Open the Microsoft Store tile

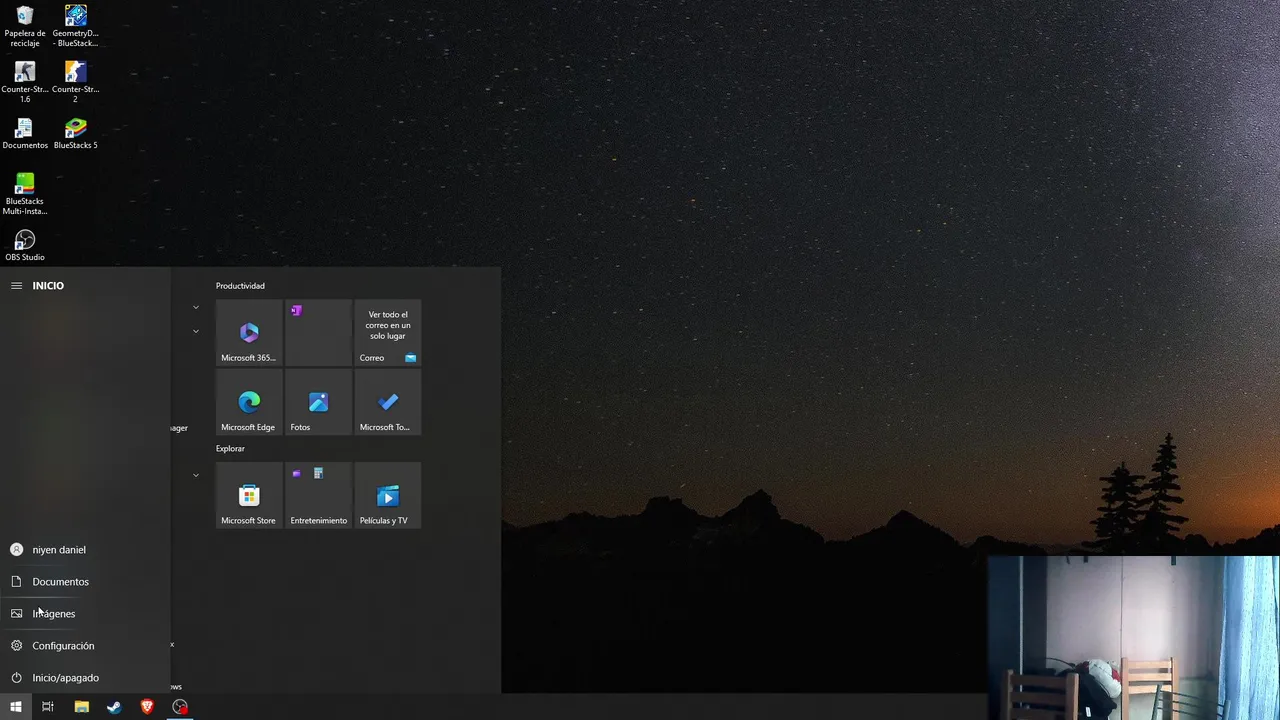tap(249, 495)
